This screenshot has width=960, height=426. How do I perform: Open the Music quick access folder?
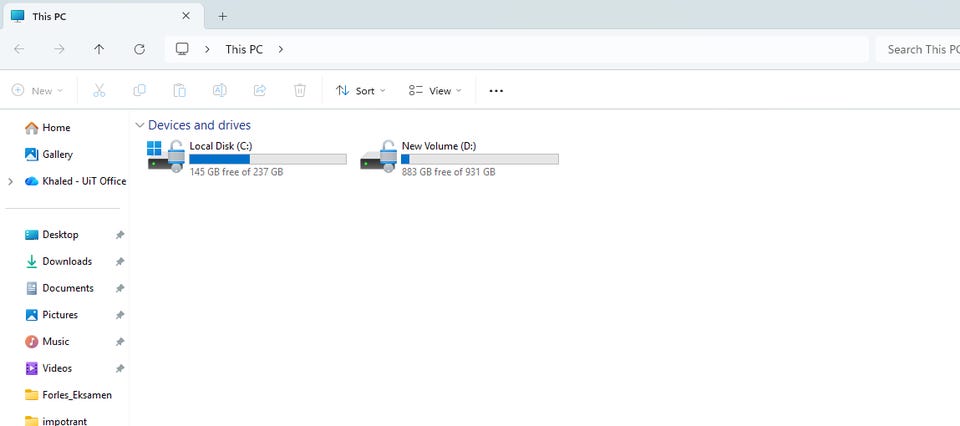(x=47, y=342)
